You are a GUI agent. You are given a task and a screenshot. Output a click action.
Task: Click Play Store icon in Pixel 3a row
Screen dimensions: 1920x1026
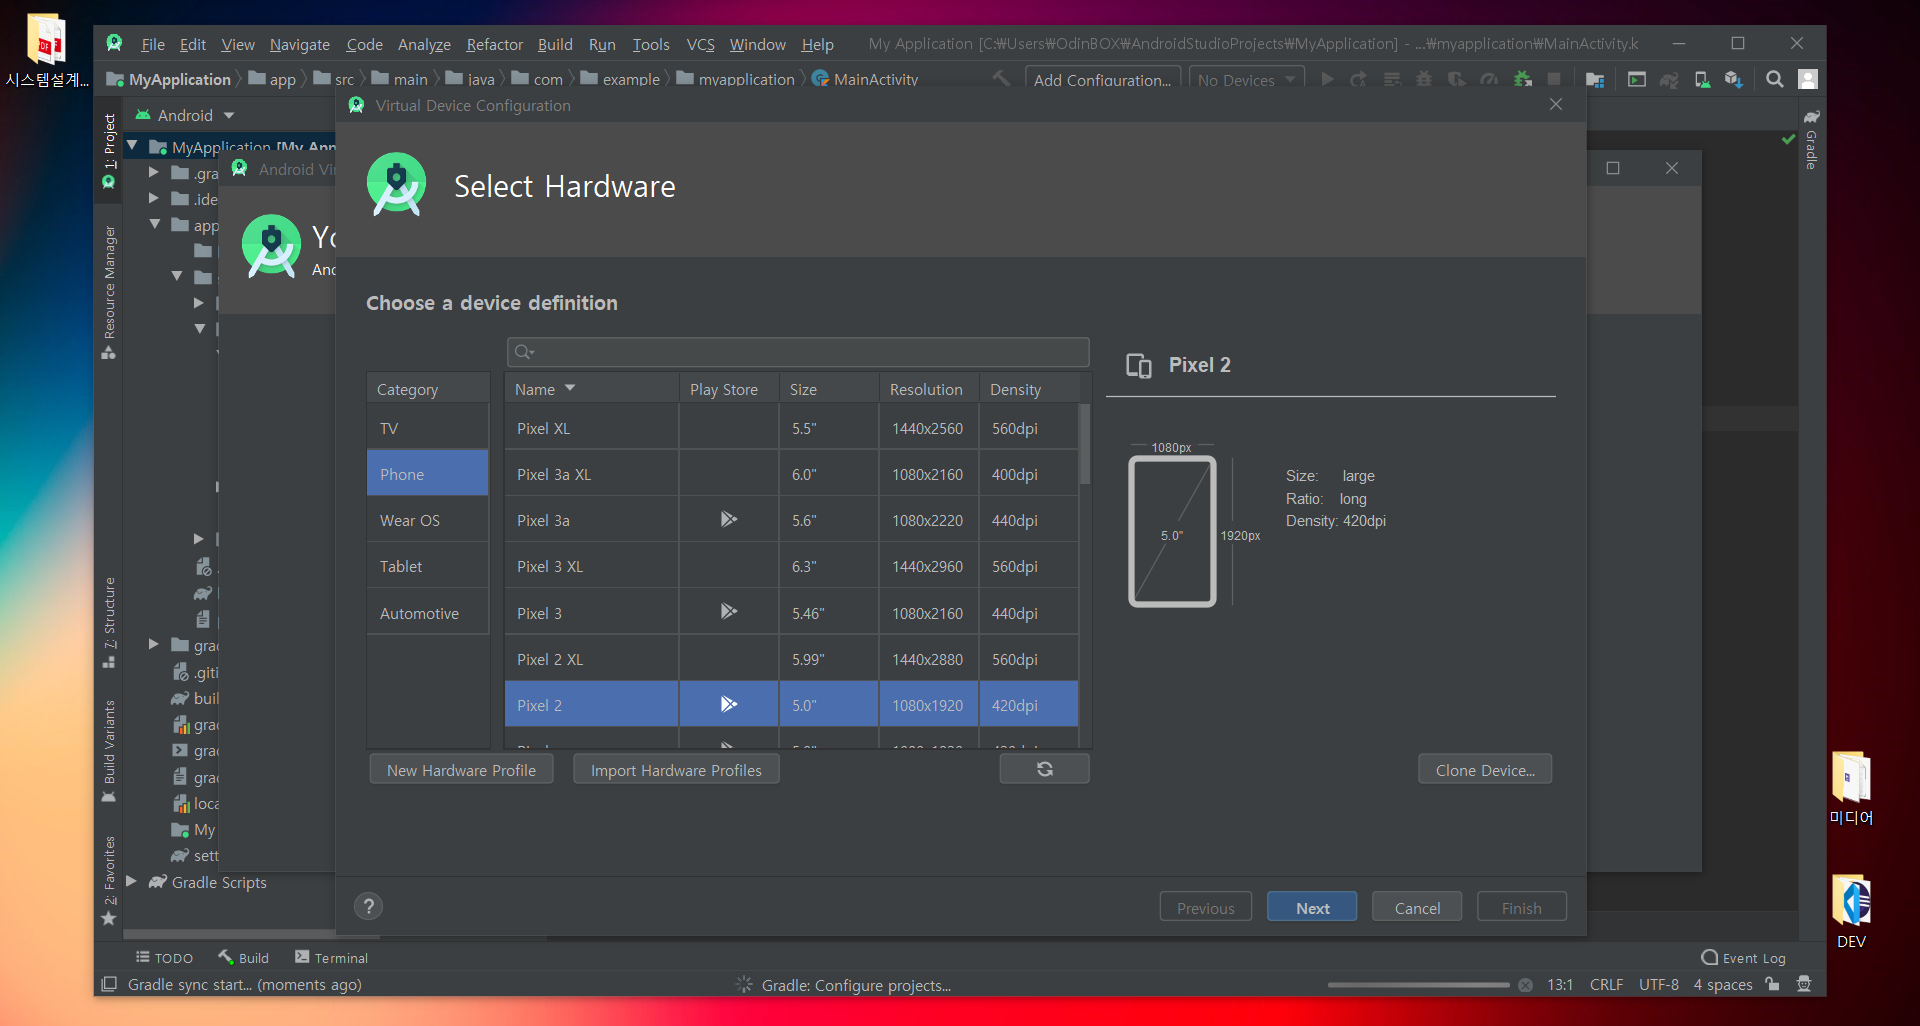click(728, 519)
